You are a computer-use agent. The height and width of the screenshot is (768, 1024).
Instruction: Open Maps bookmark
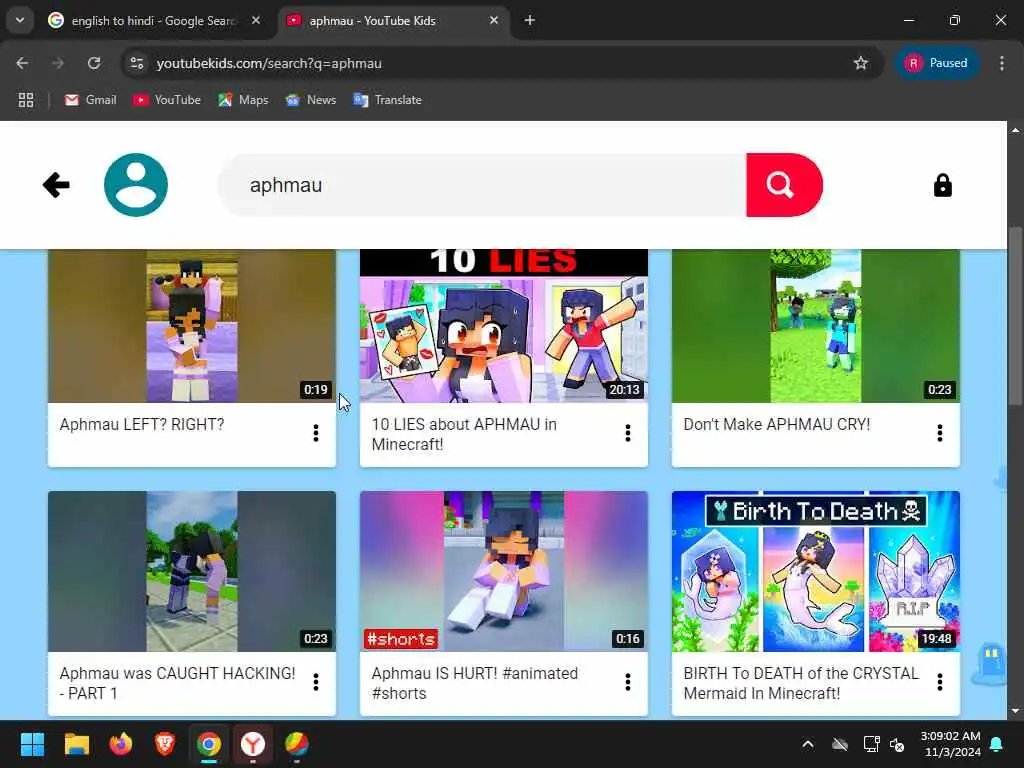click(x=243, y=100)
